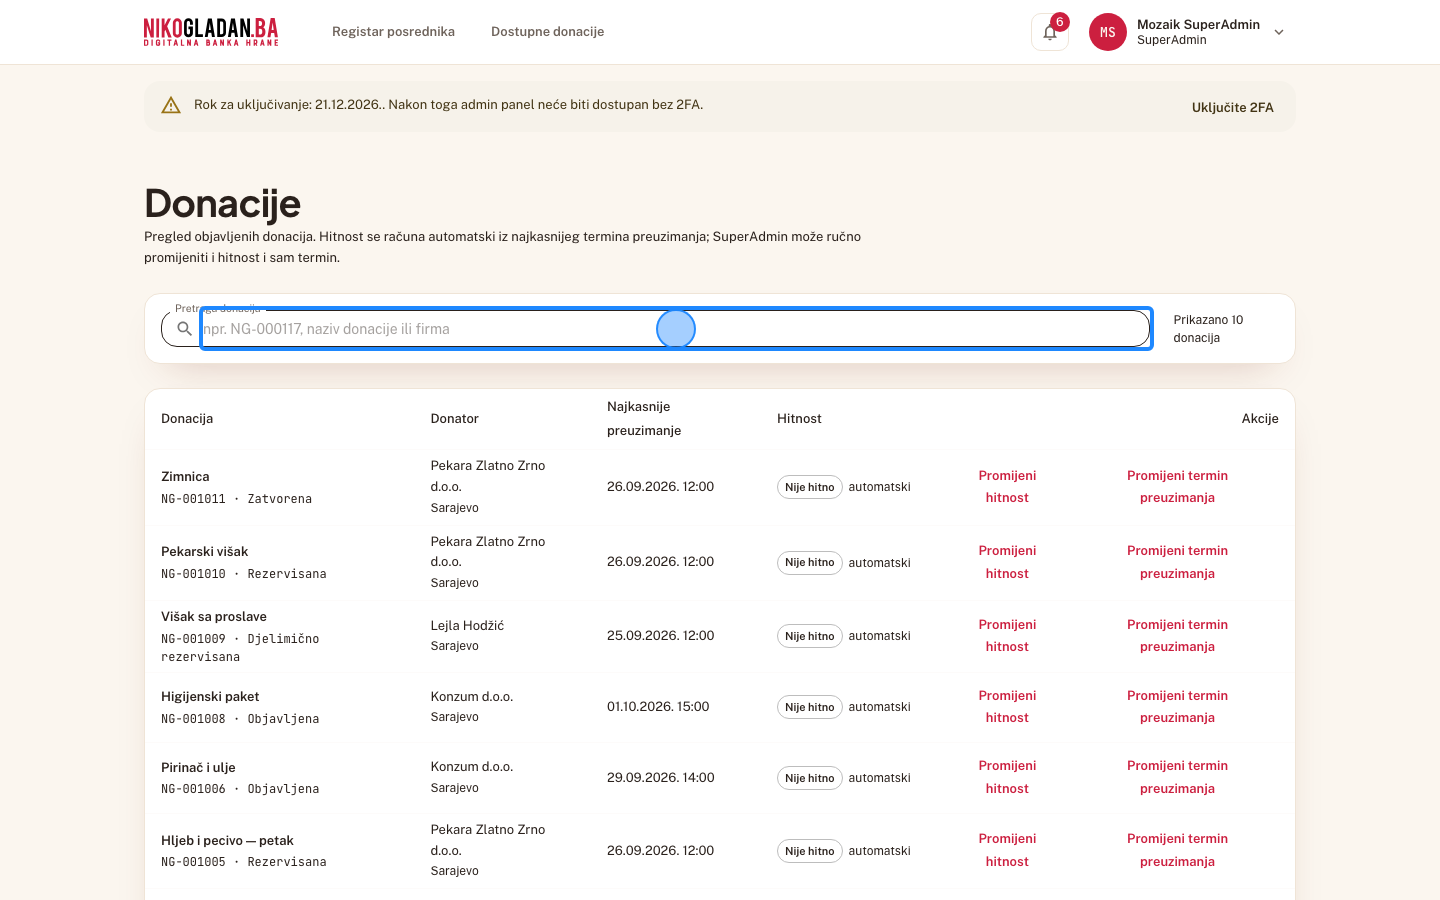Change pickup deadline for Hljeb i pecivo — petak
The height and width of the screenshot is (900, 1440).
tap(1177, 850)
